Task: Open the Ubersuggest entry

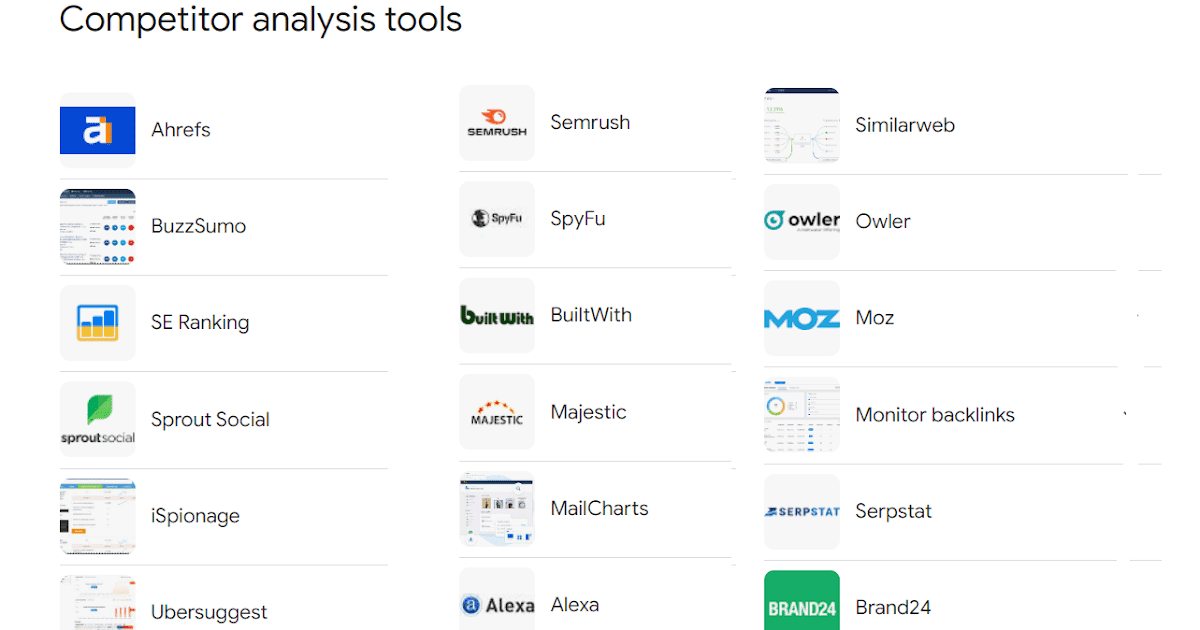Action: [208, 611]
